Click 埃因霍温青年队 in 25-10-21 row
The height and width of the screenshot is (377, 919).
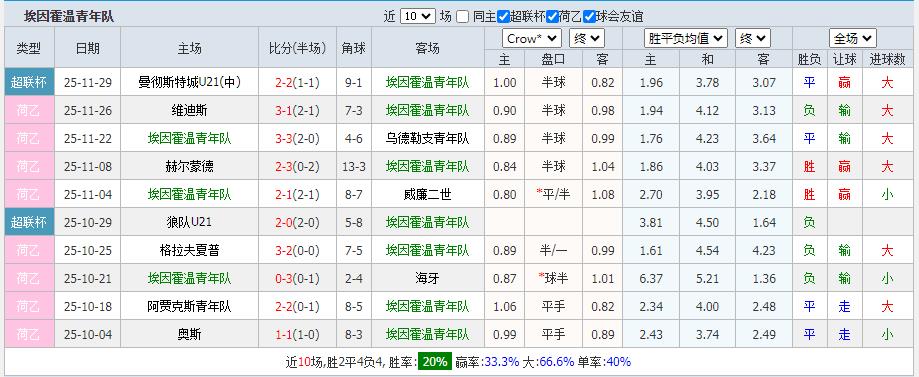[189, 278]
